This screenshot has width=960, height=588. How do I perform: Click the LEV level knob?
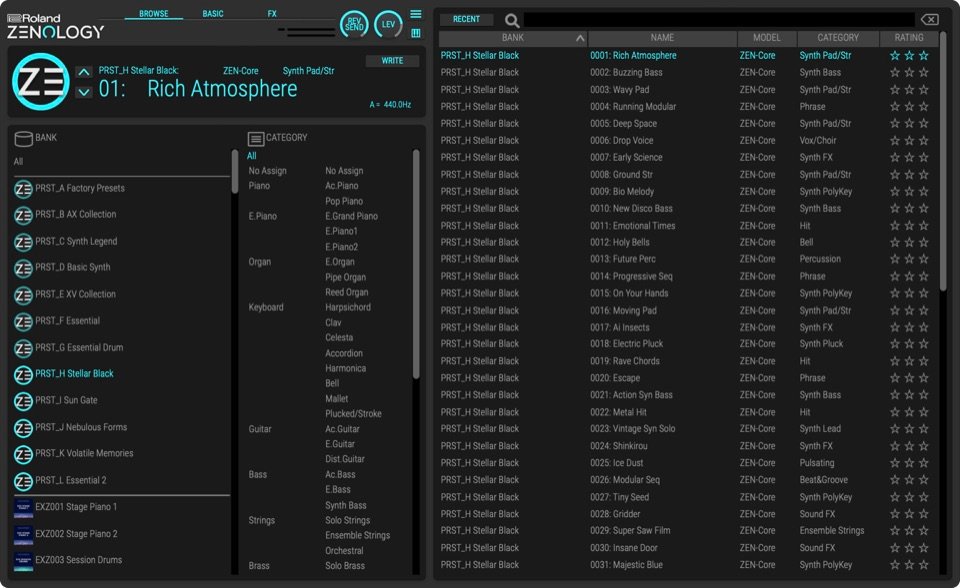(x=388, y=24)
